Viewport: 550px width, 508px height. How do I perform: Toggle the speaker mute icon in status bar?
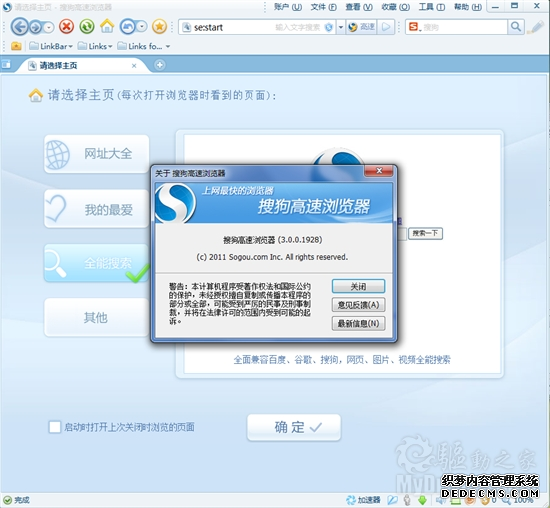[x=440, y=500]
